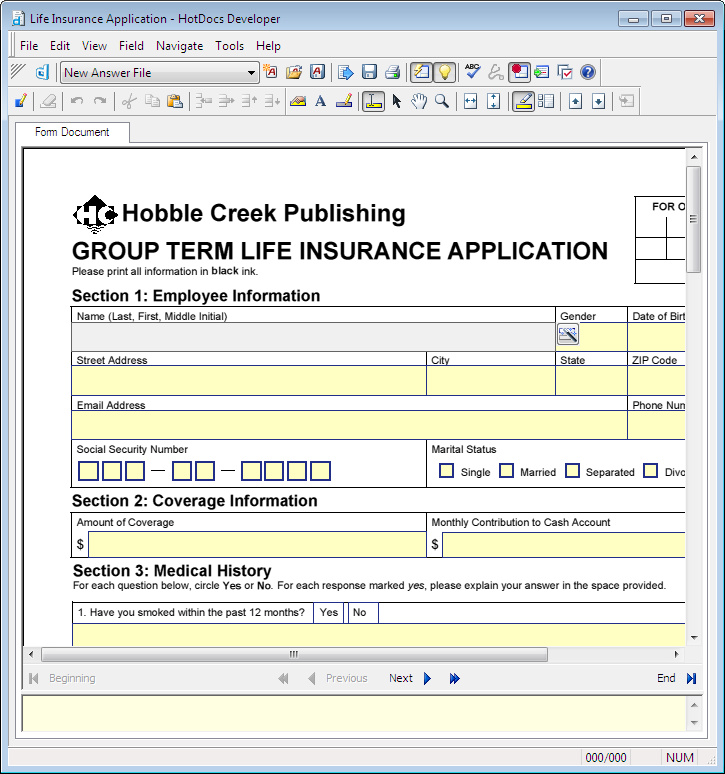
Task: Check the Separated marital status box
Action: 572,471
